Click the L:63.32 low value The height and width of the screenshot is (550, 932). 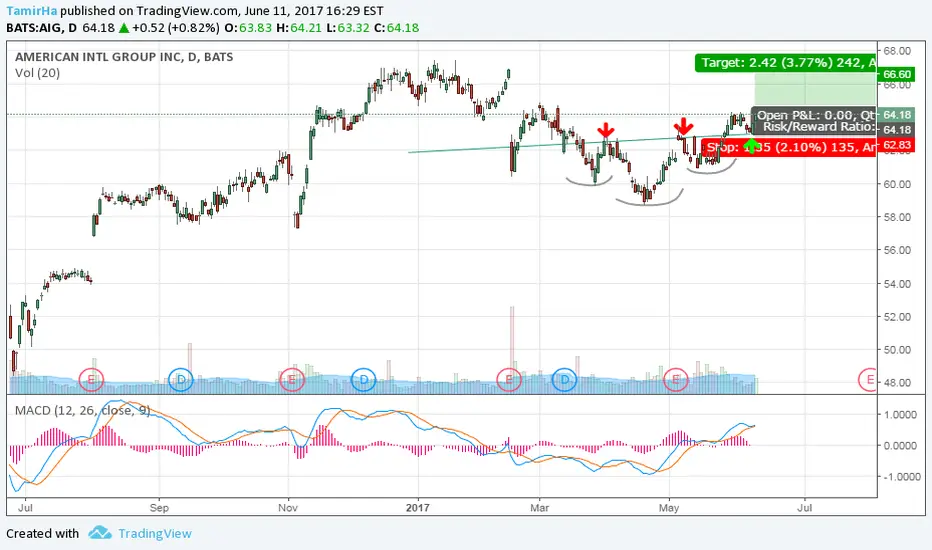click(348, 28)
